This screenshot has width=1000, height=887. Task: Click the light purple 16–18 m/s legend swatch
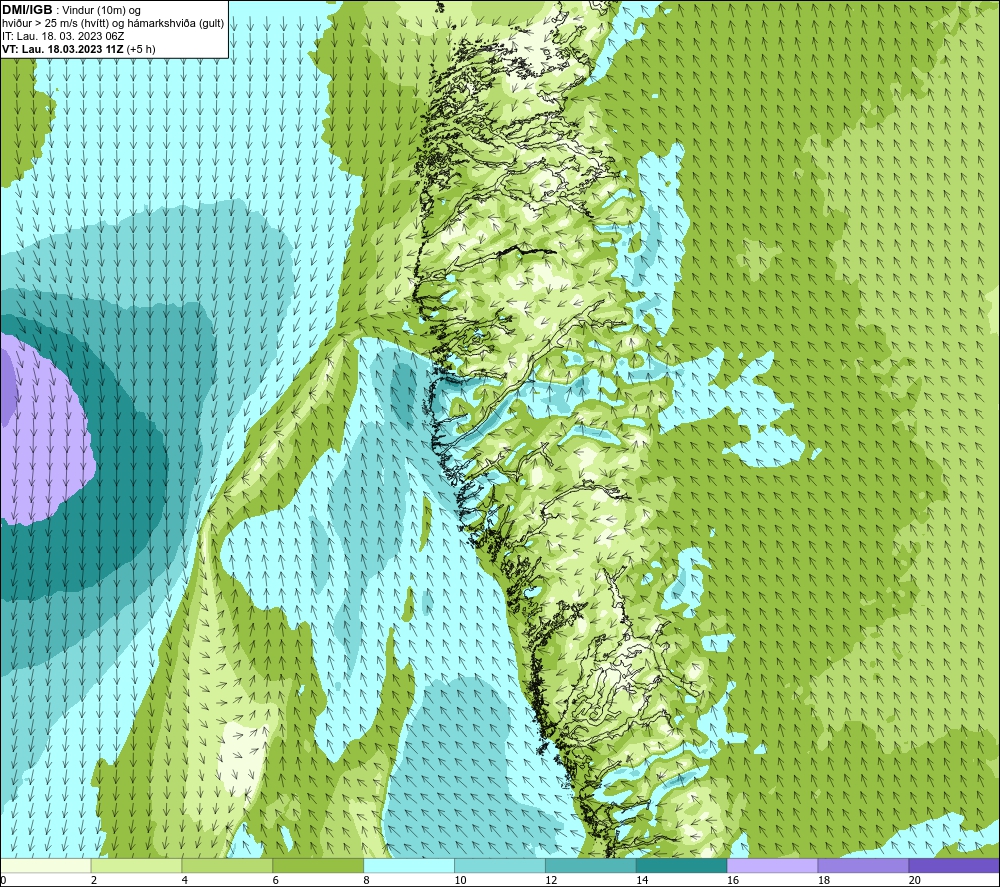tap(772, 865)
